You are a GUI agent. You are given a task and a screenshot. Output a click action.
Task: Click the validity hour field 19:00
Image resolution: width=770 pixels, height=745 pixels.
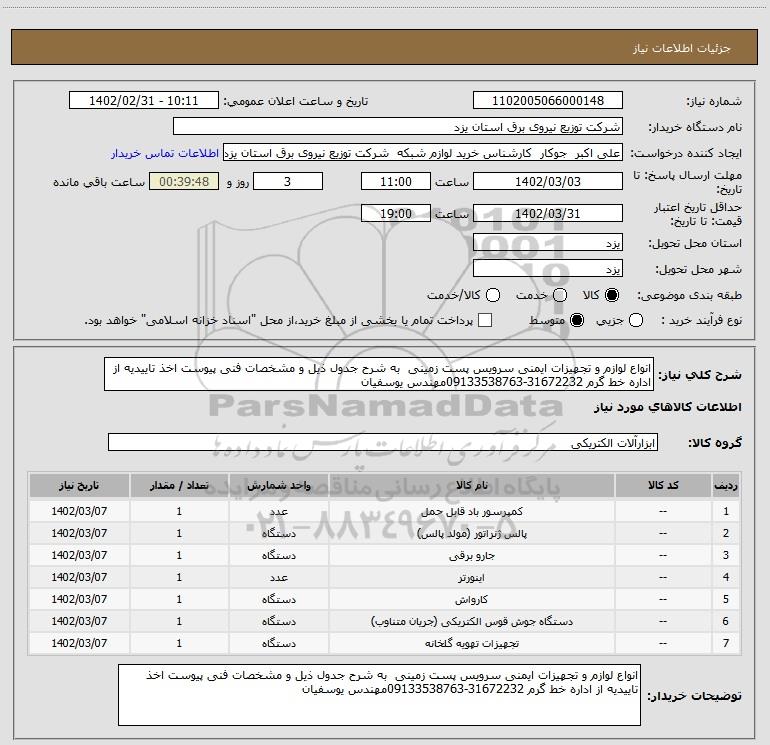pyautogui.click(x=396, y=214)
